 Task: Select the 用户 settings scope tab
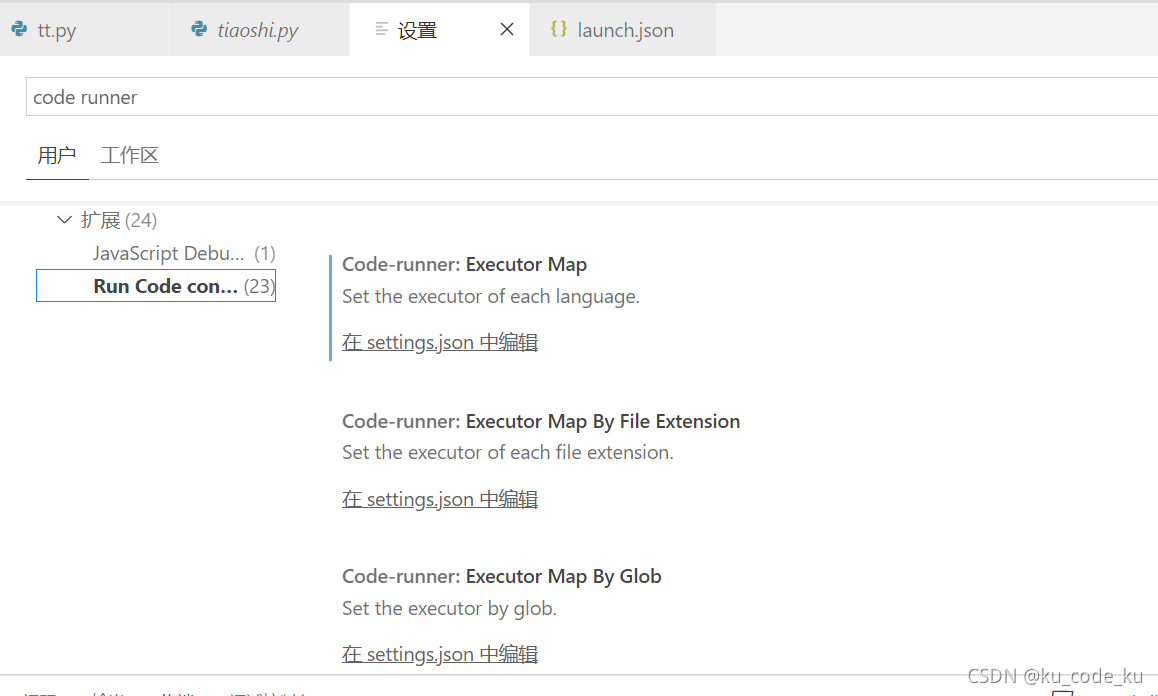click(57, 155)
